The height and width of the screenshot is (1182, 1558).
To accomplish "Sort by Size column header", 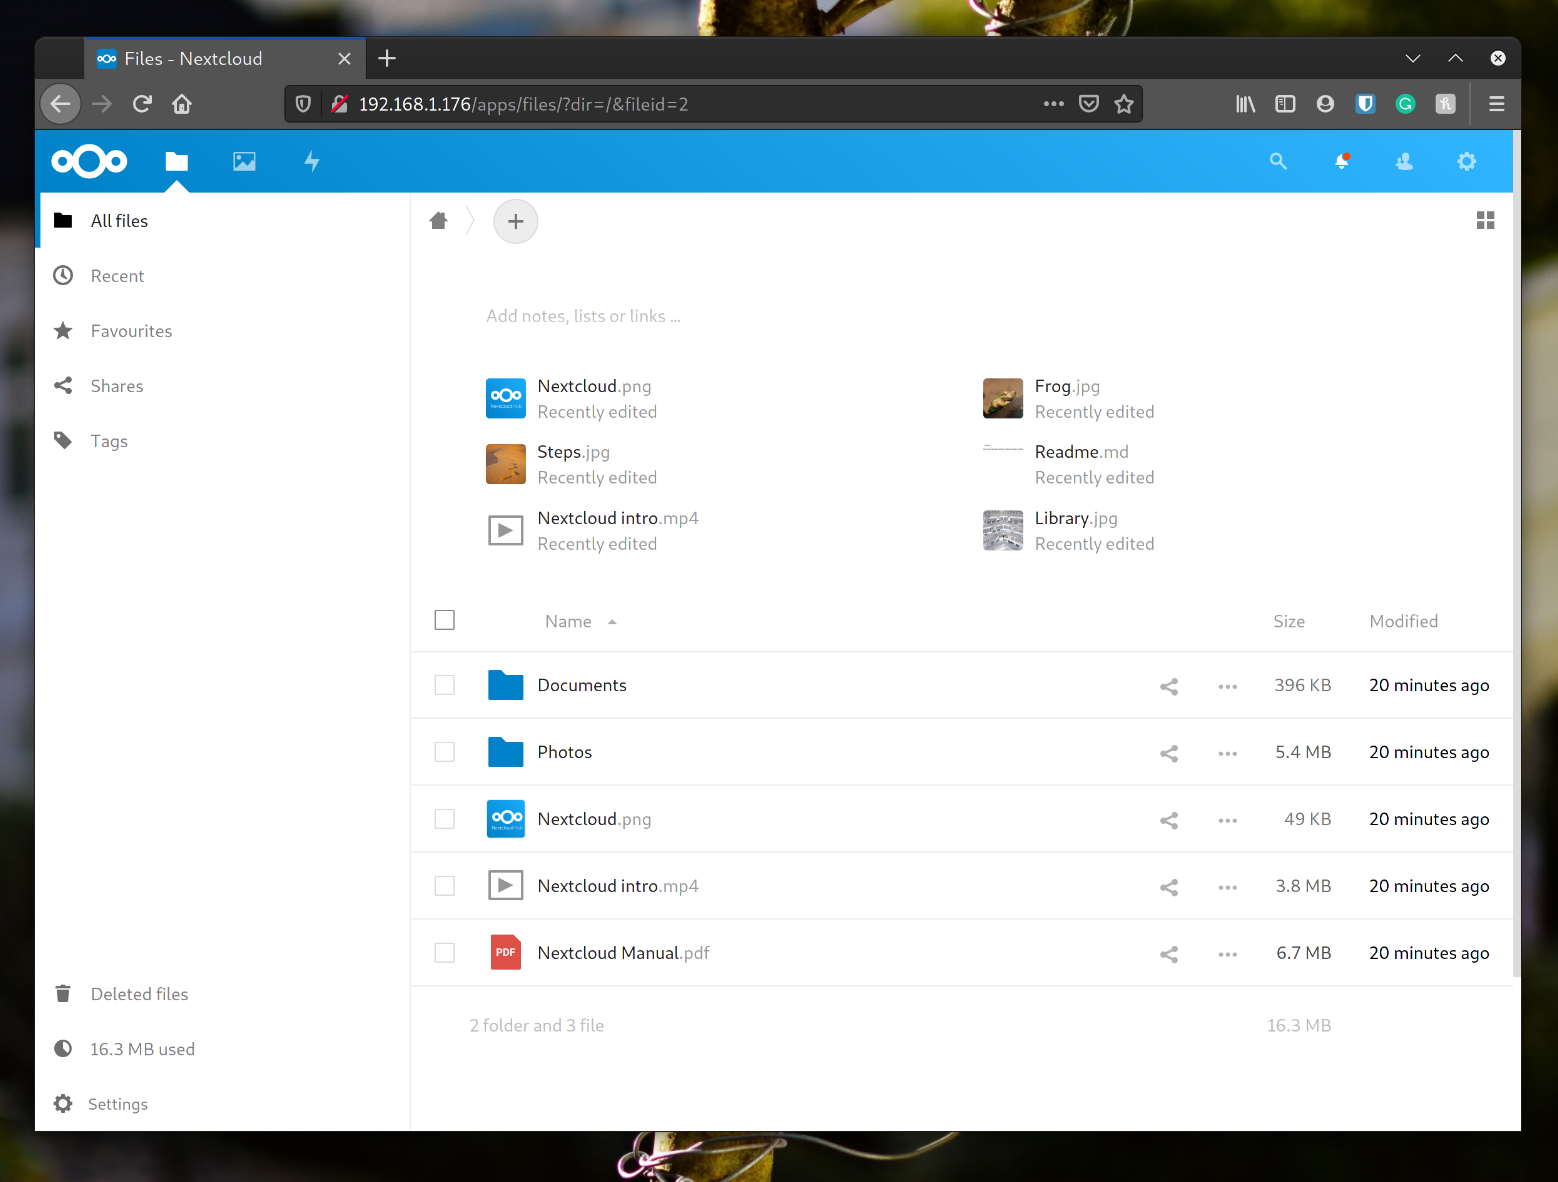I will click(1289, 621).
